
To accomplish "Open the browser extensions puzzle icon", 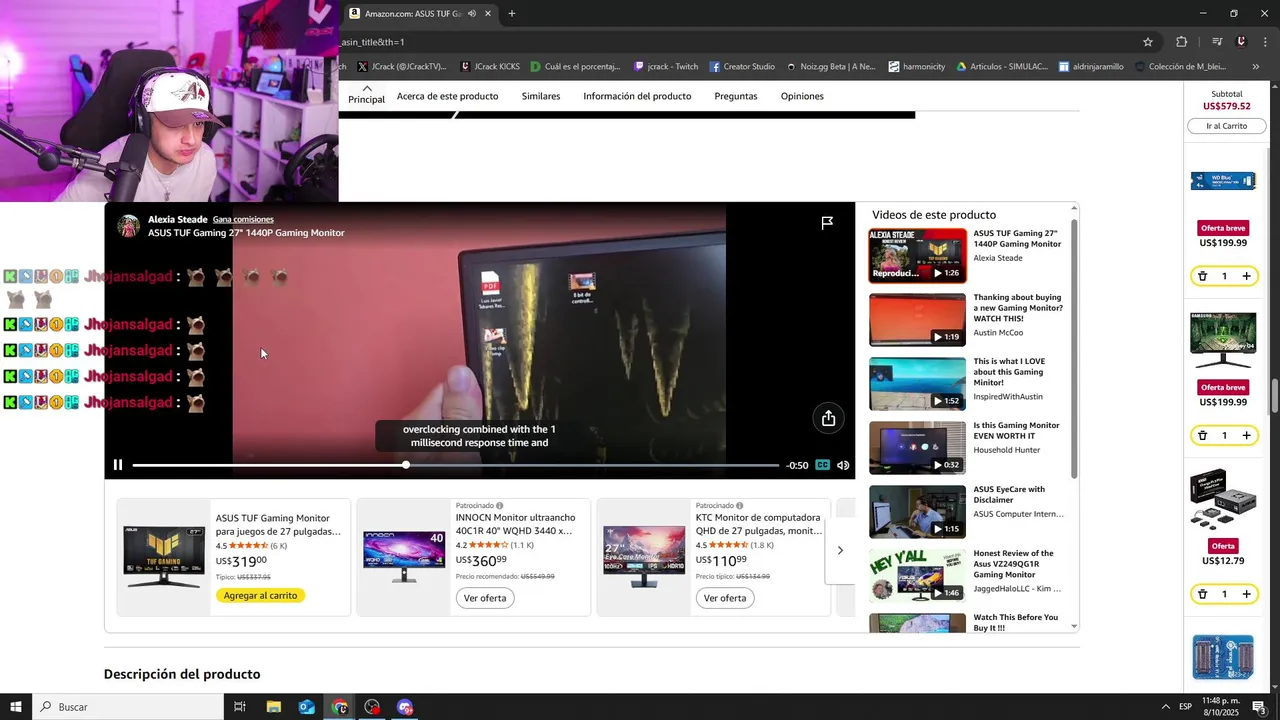I will tap(1182, 42).
